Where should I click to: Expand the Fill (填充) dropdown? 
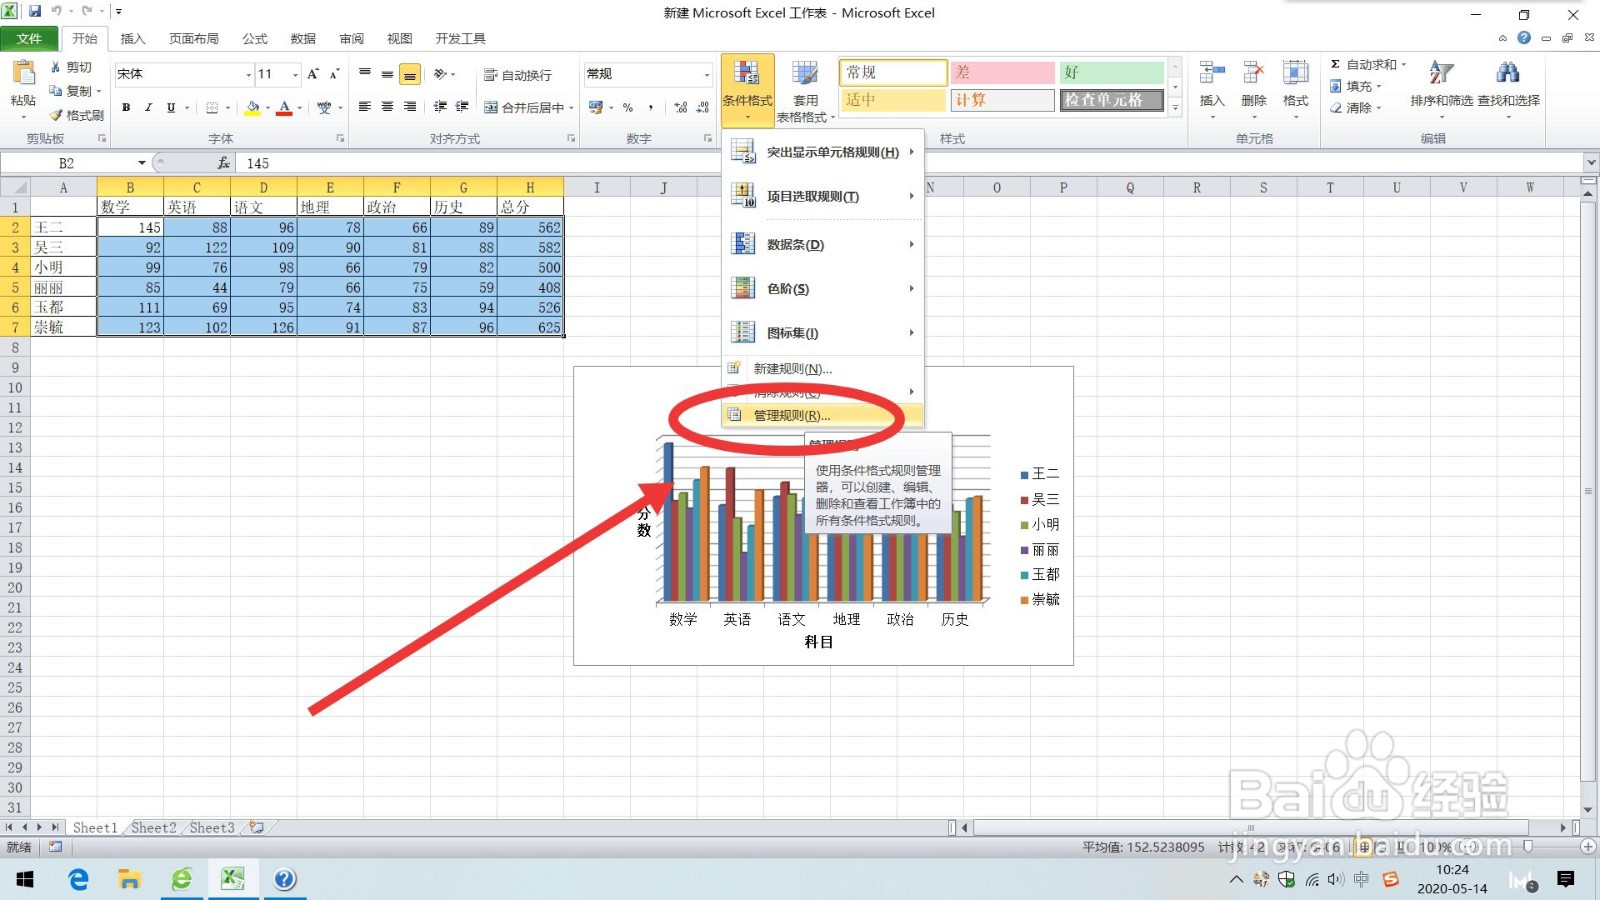pyautogui.click(x=1379, y=86)
